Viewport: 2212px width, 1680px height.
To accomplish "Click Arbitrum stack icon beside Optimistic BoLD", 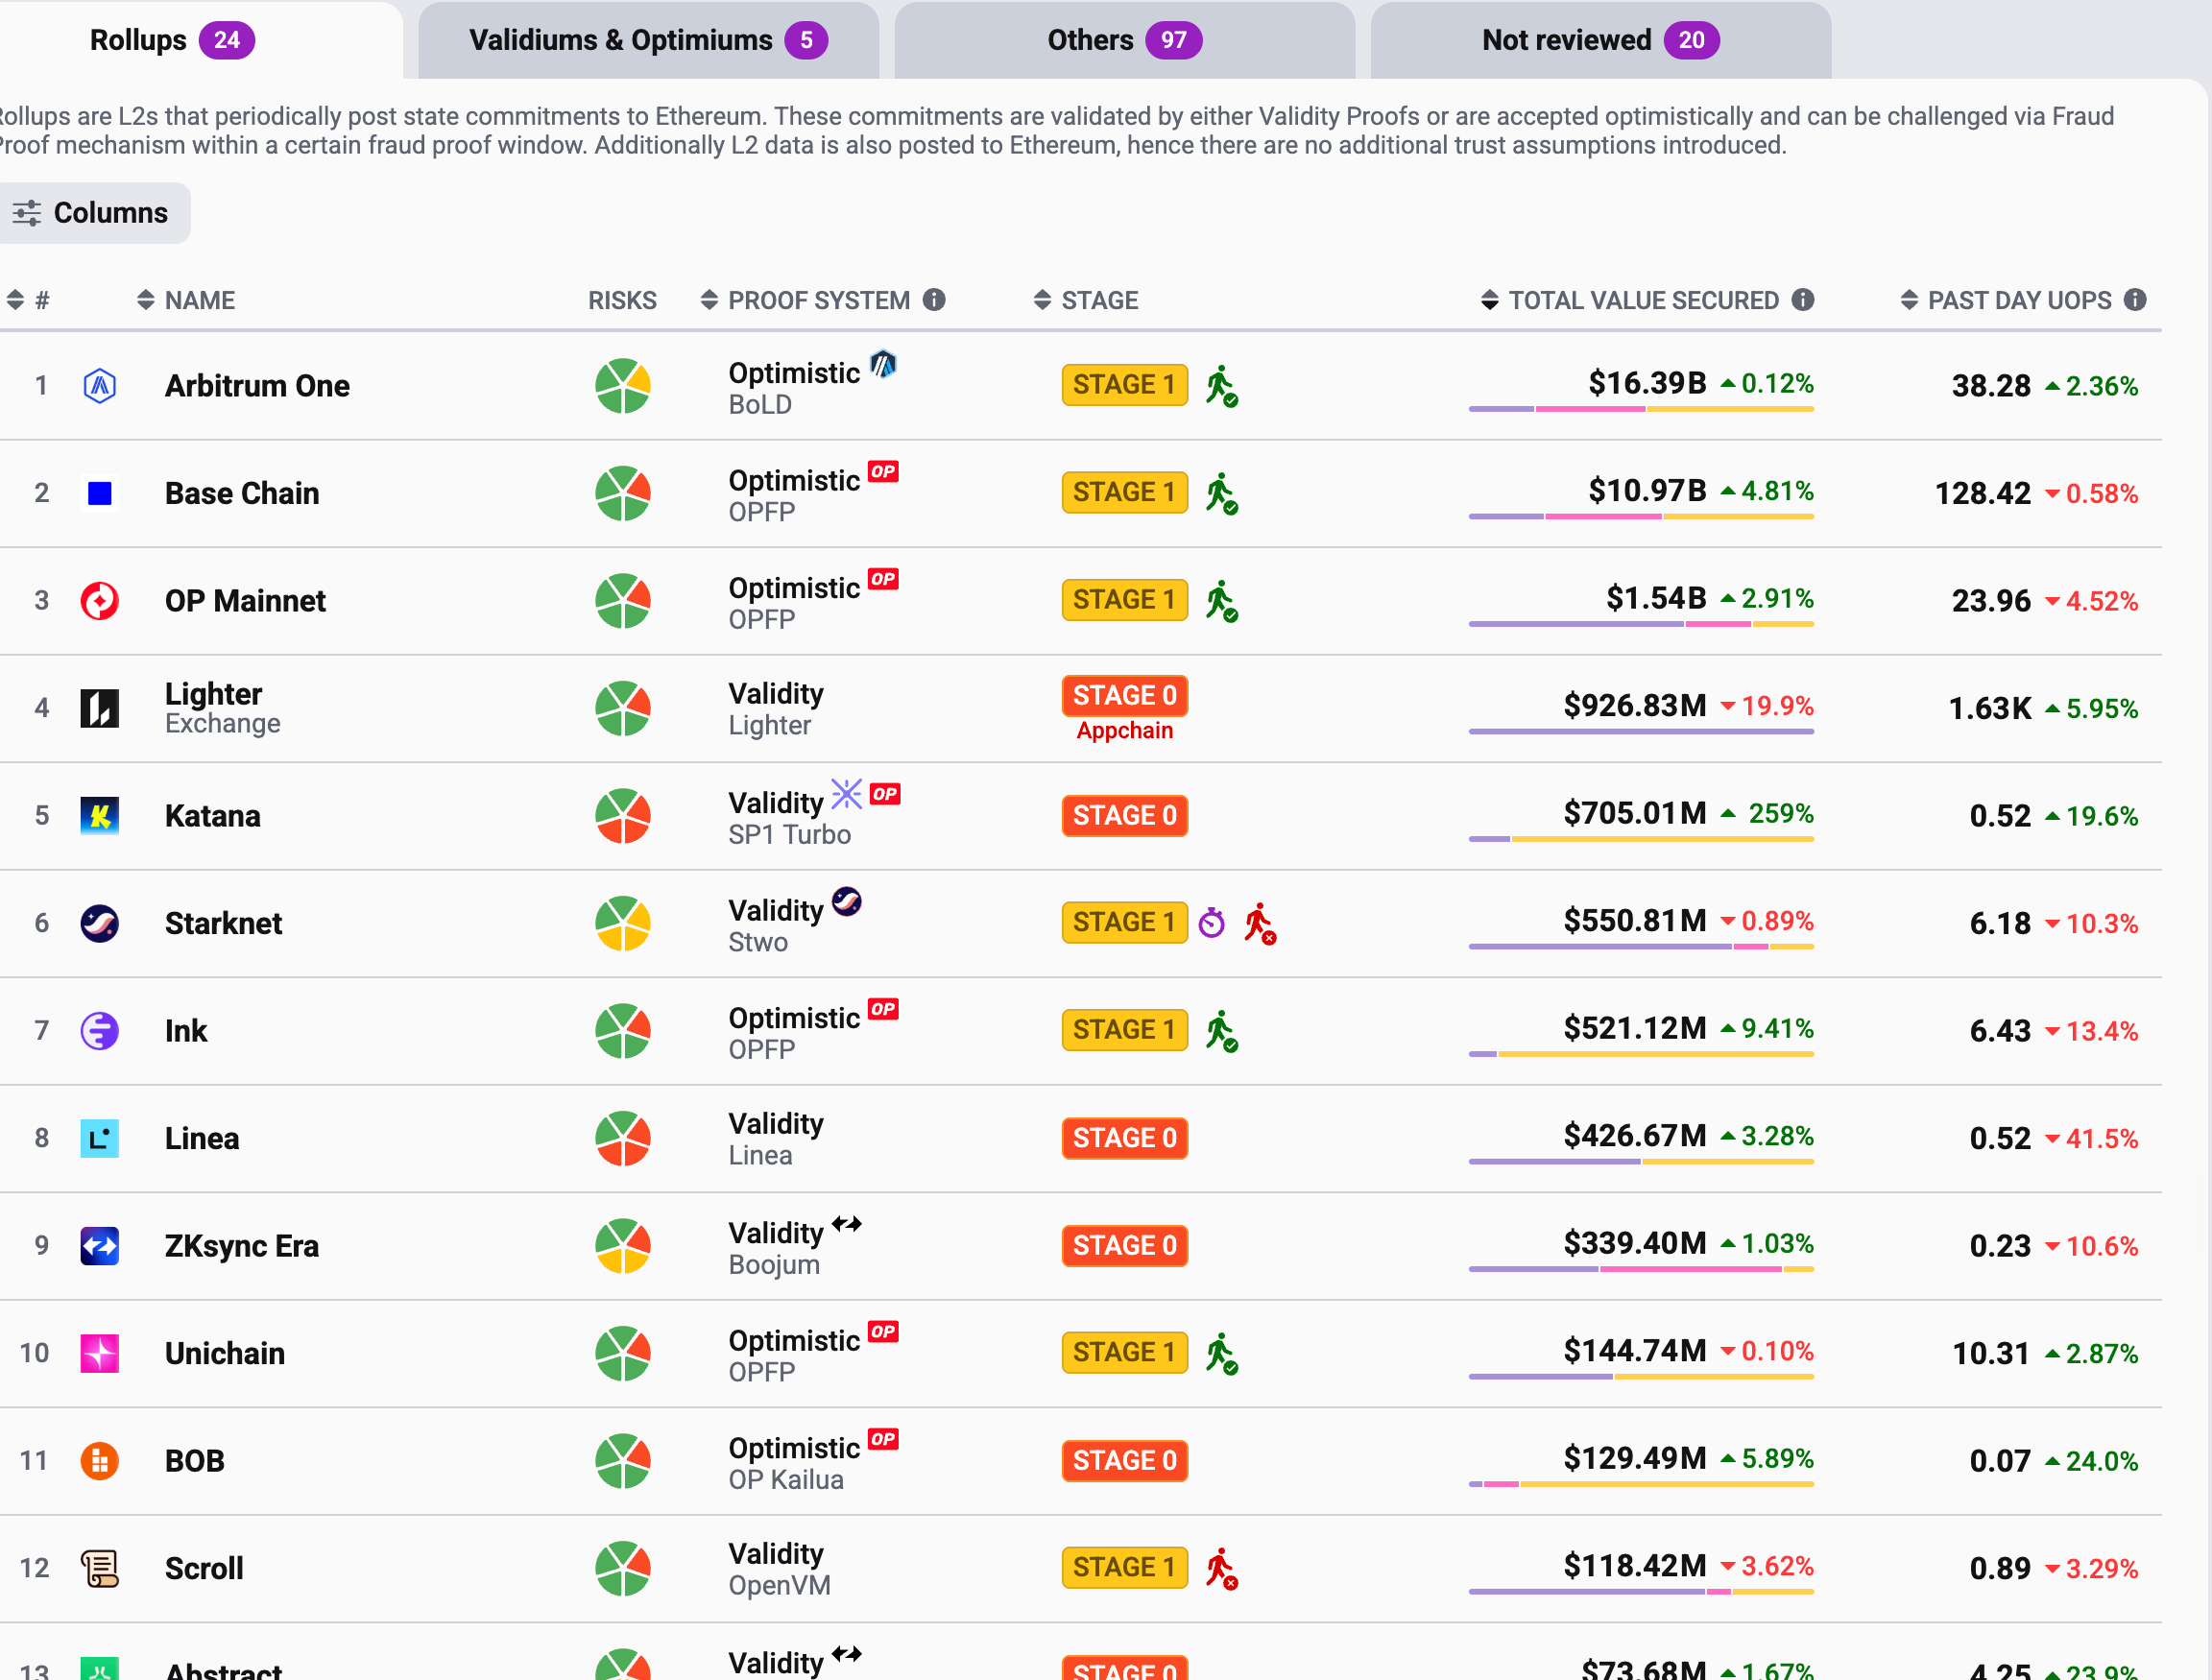I will point(883,364).
